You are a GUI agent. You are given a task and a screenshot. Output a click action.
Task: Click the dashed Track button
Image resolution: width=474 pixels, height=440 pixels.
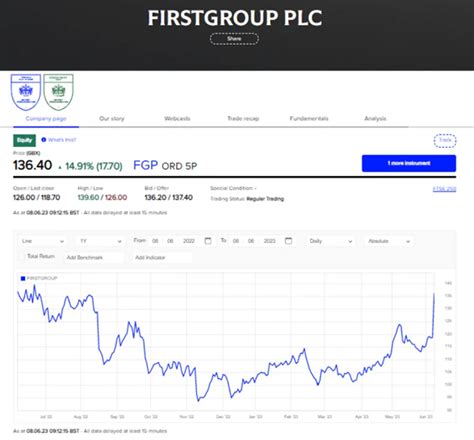[445, 140]
